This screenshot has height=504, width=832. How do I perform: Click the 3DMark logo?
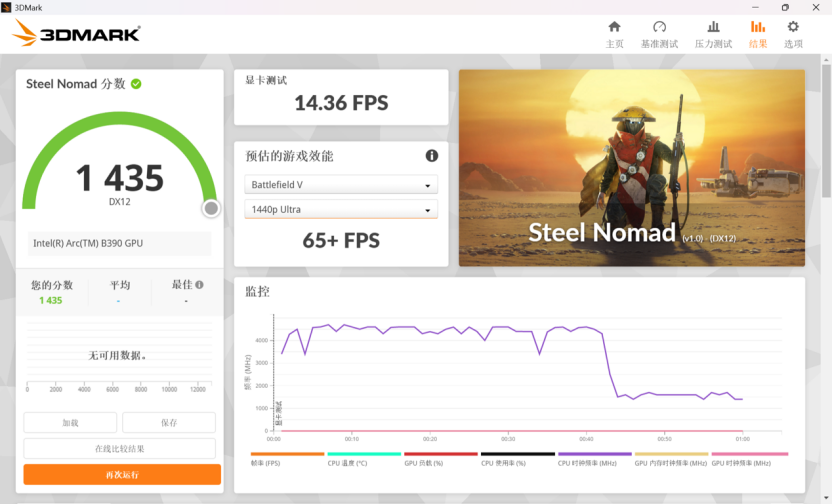76,33
